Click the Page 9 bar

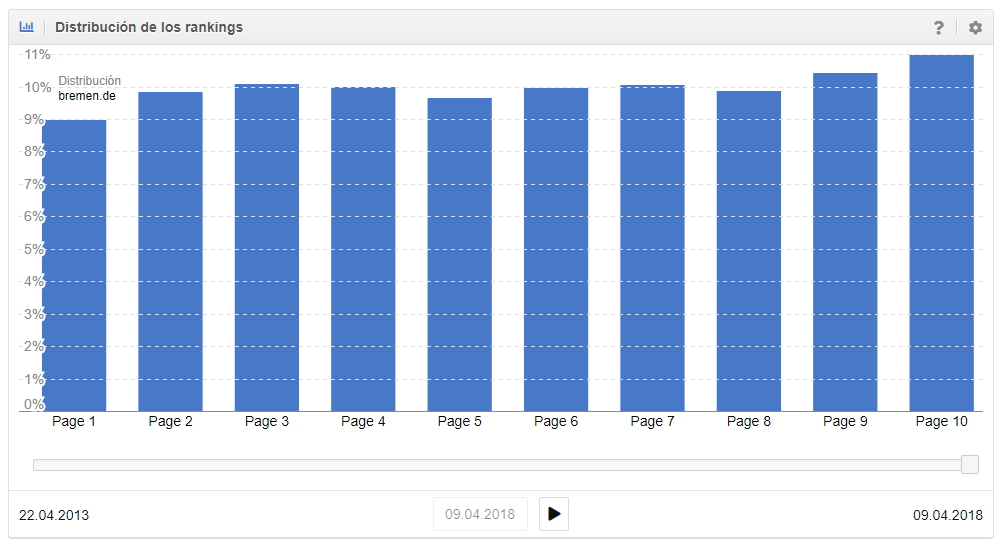point(845,242)
